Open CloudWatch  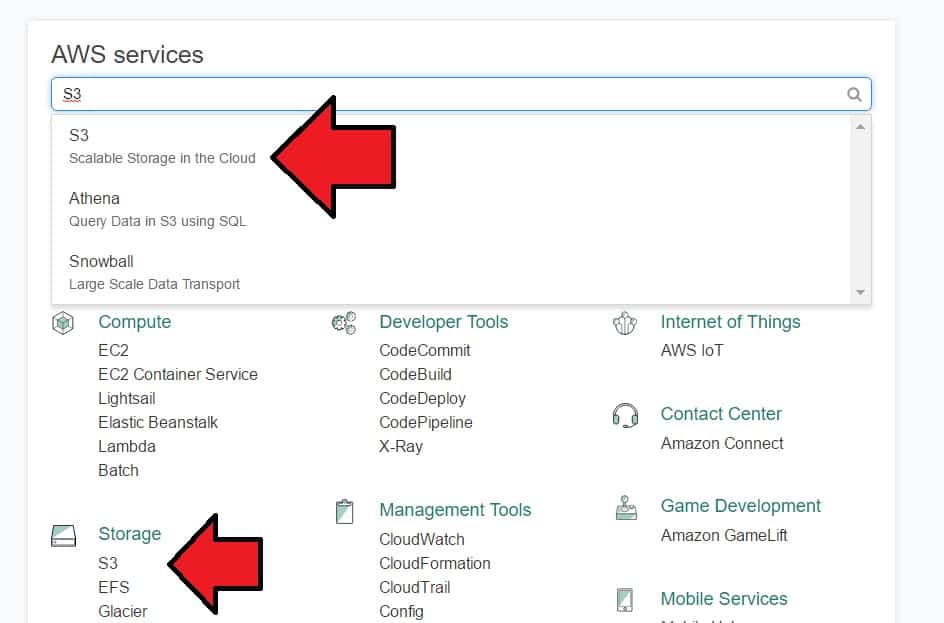pos(422,539)
